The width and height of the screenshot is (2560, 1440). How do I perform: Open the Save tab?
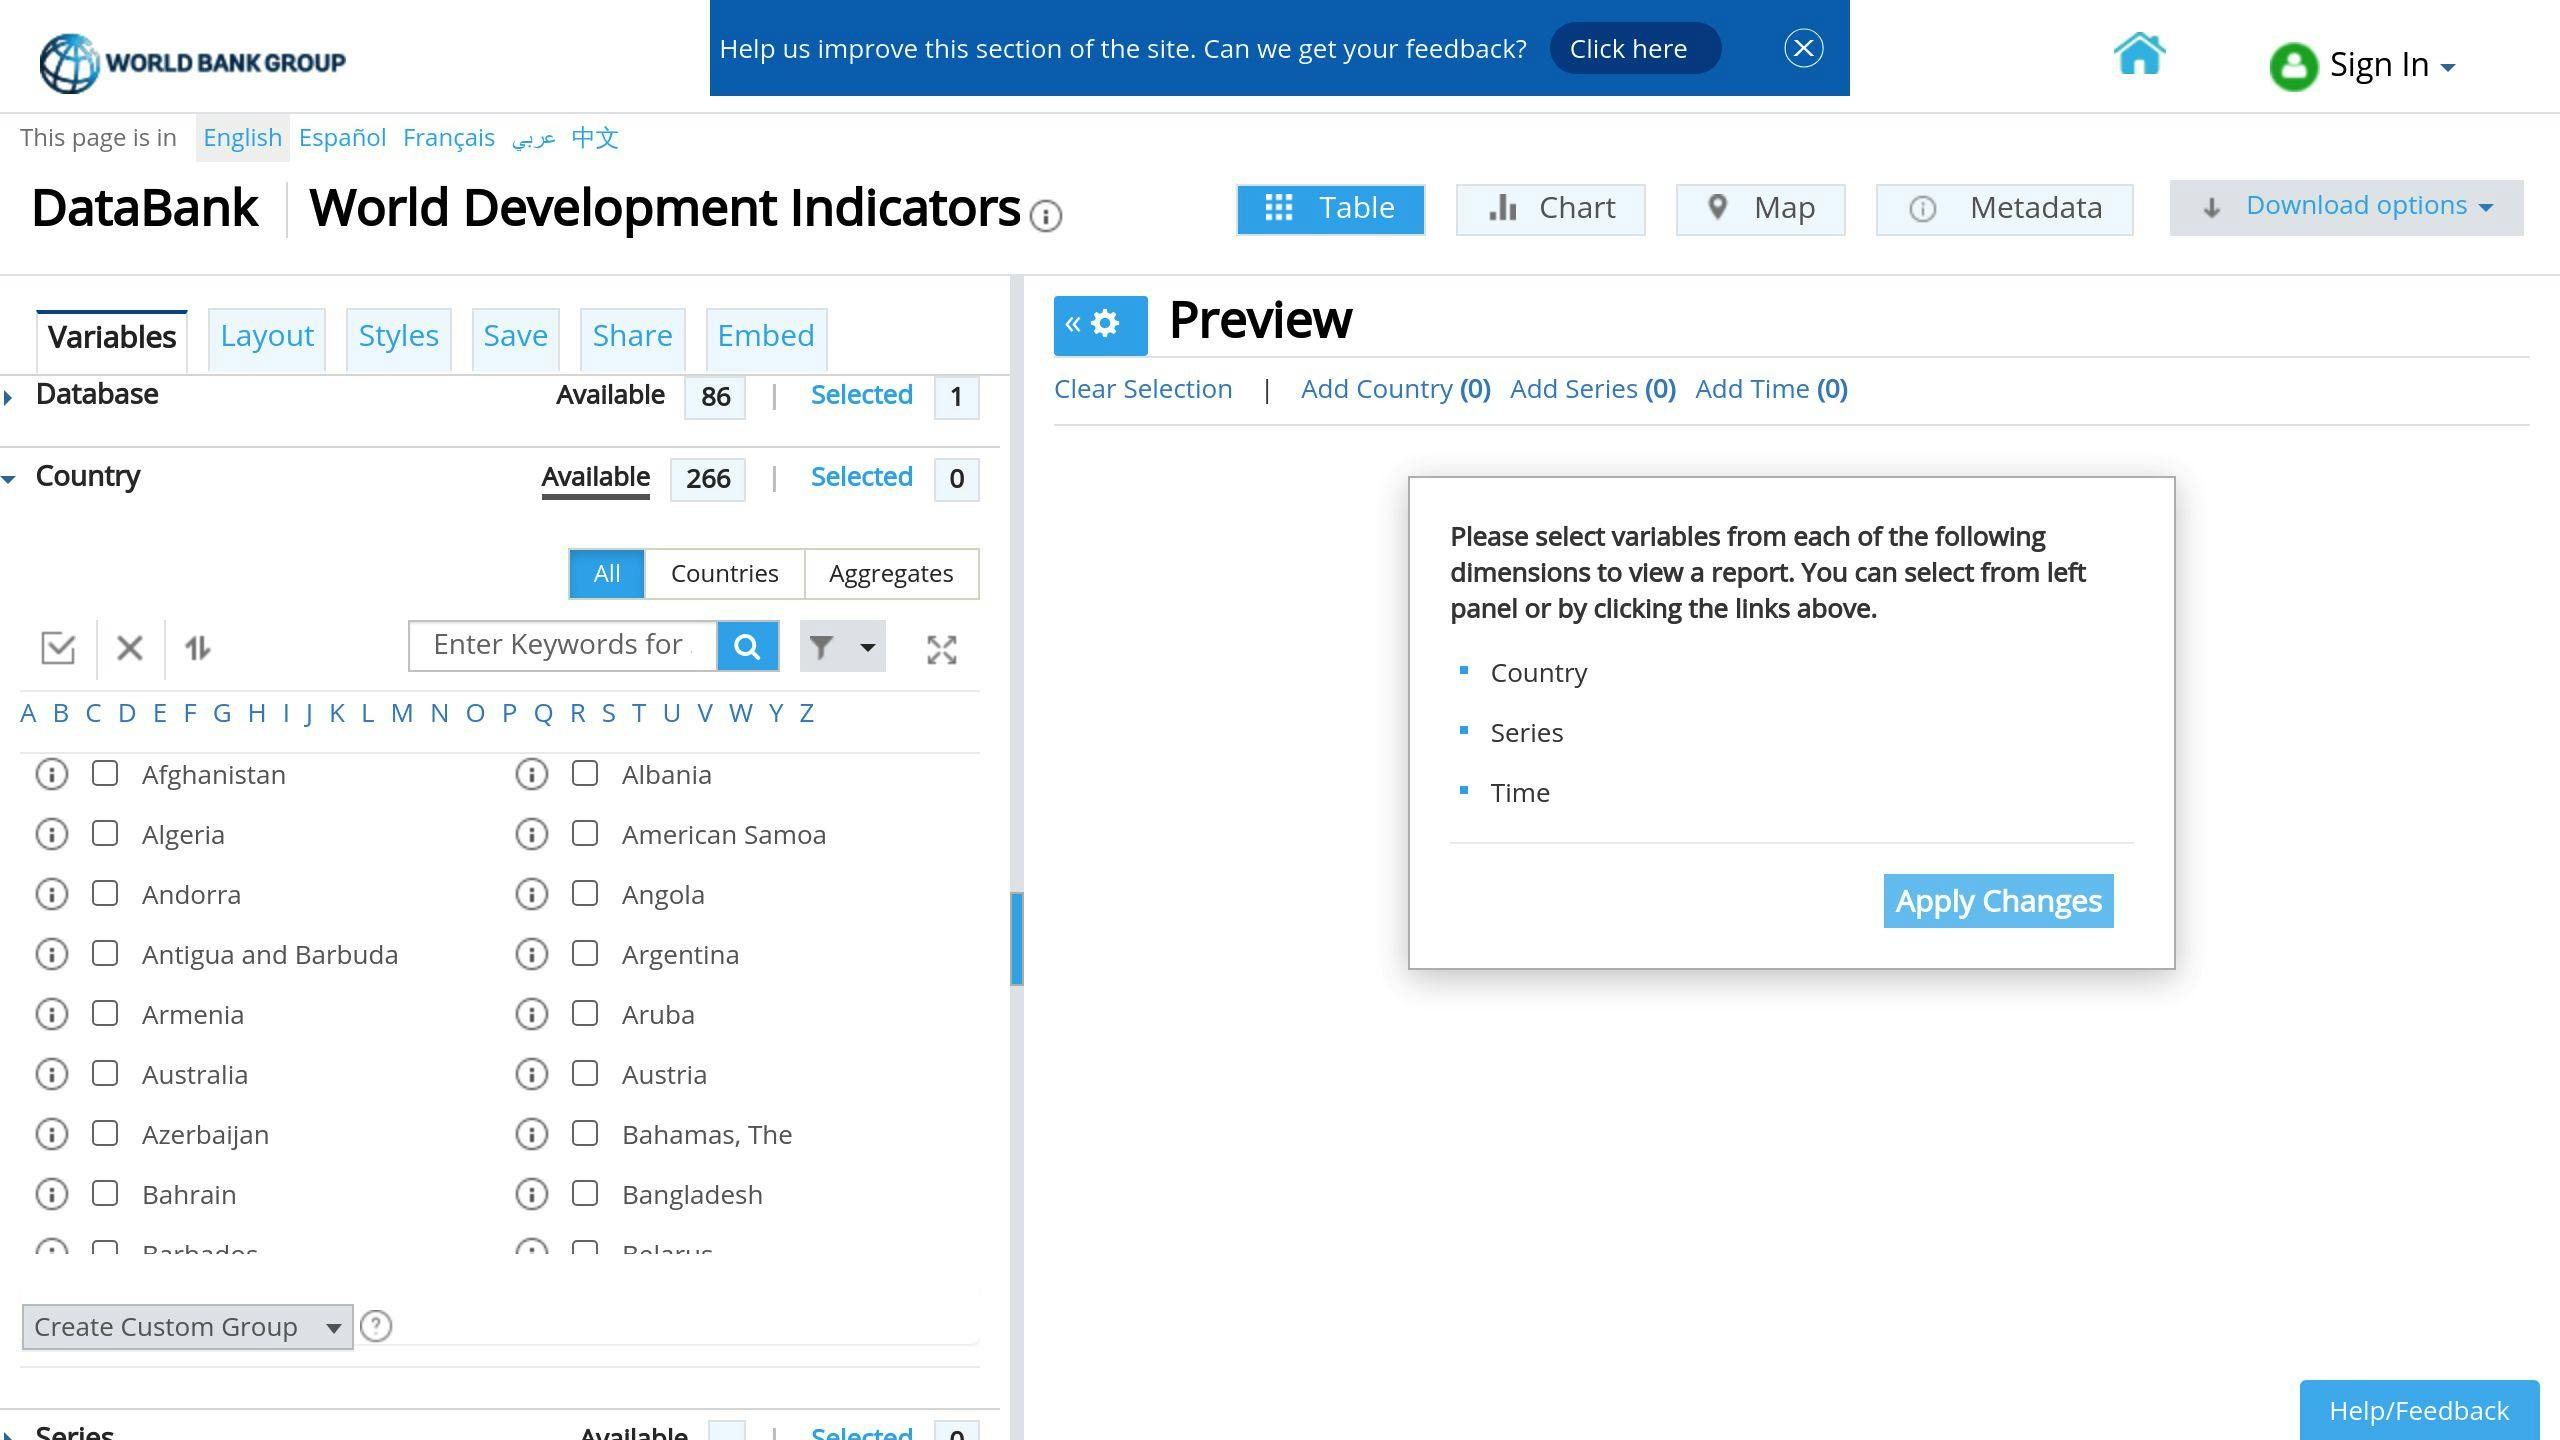click(x=515, y=337)
